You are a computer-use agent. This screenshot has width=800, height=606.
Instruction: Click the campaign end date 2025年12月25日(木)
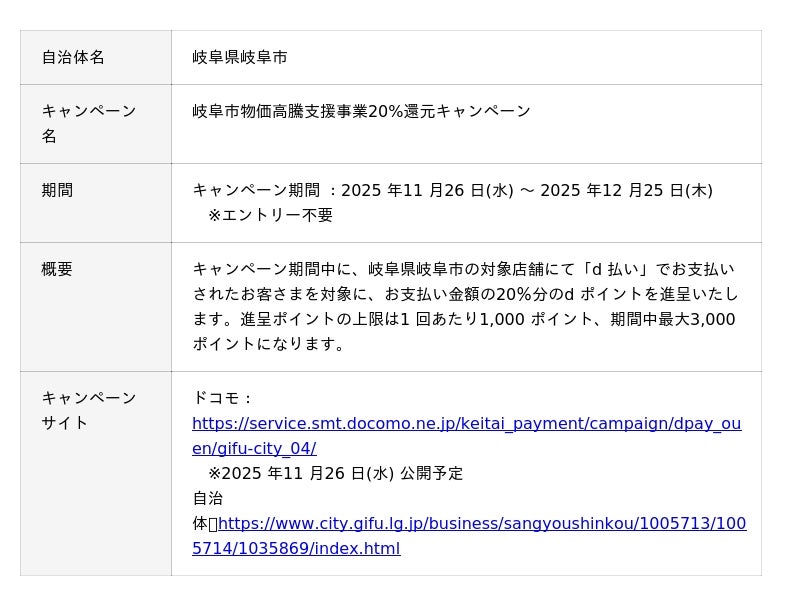pos(626,190)
